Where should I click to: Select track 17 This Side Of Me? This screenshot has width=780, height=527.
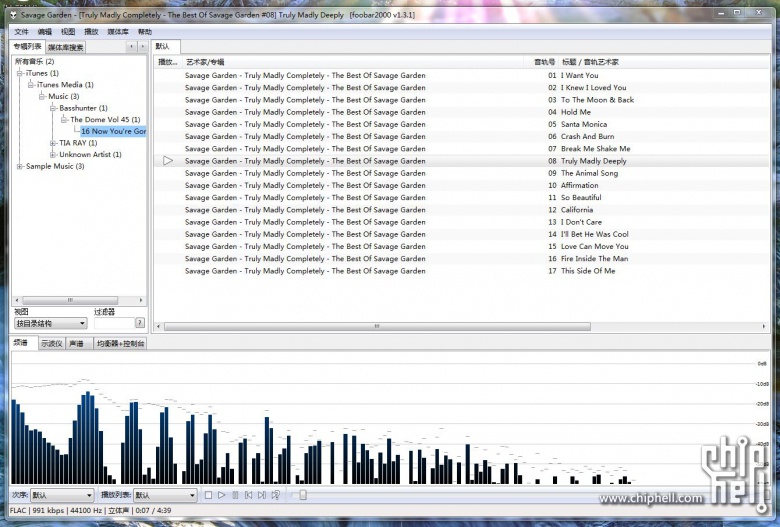[461, 271]
